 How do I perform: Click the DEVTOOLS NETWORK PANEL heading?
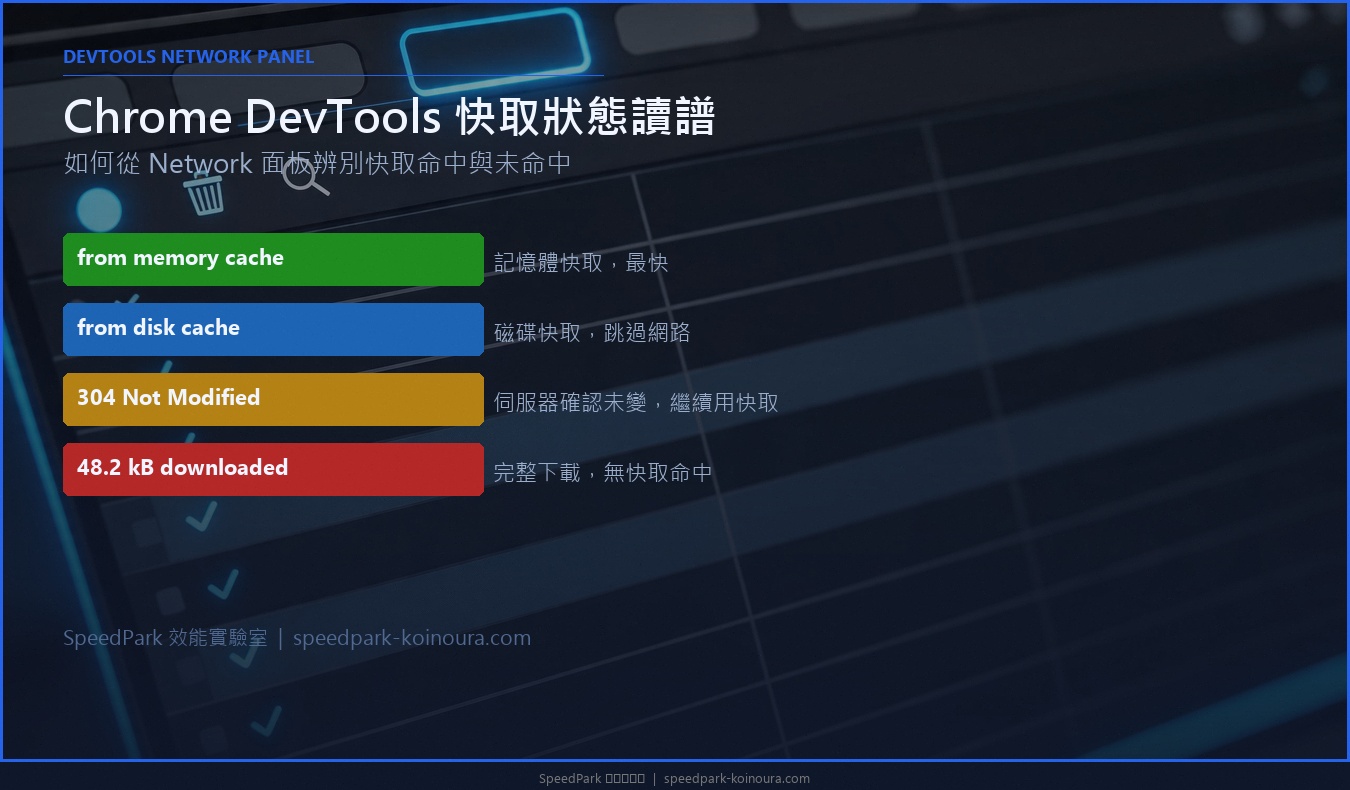point(188,57)
